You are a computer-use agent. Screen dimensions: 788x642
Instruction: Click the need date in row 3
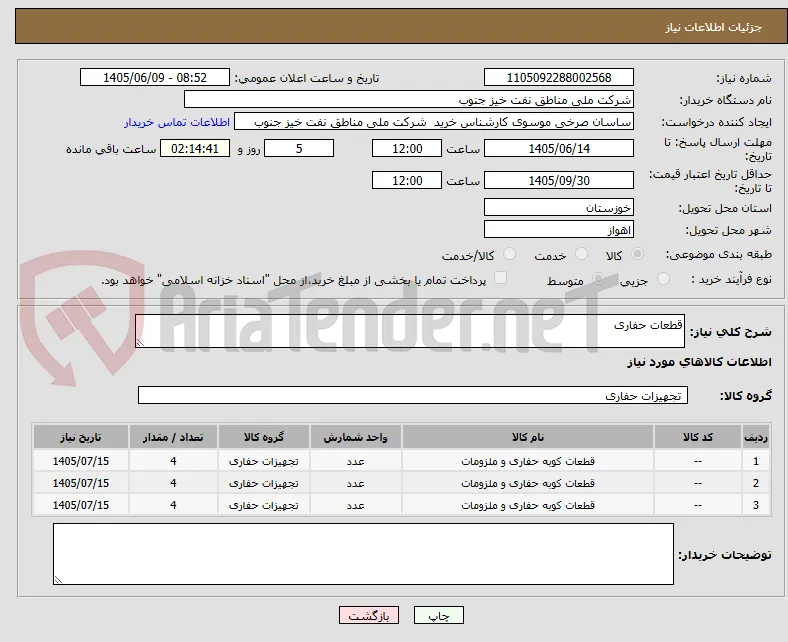81,505
